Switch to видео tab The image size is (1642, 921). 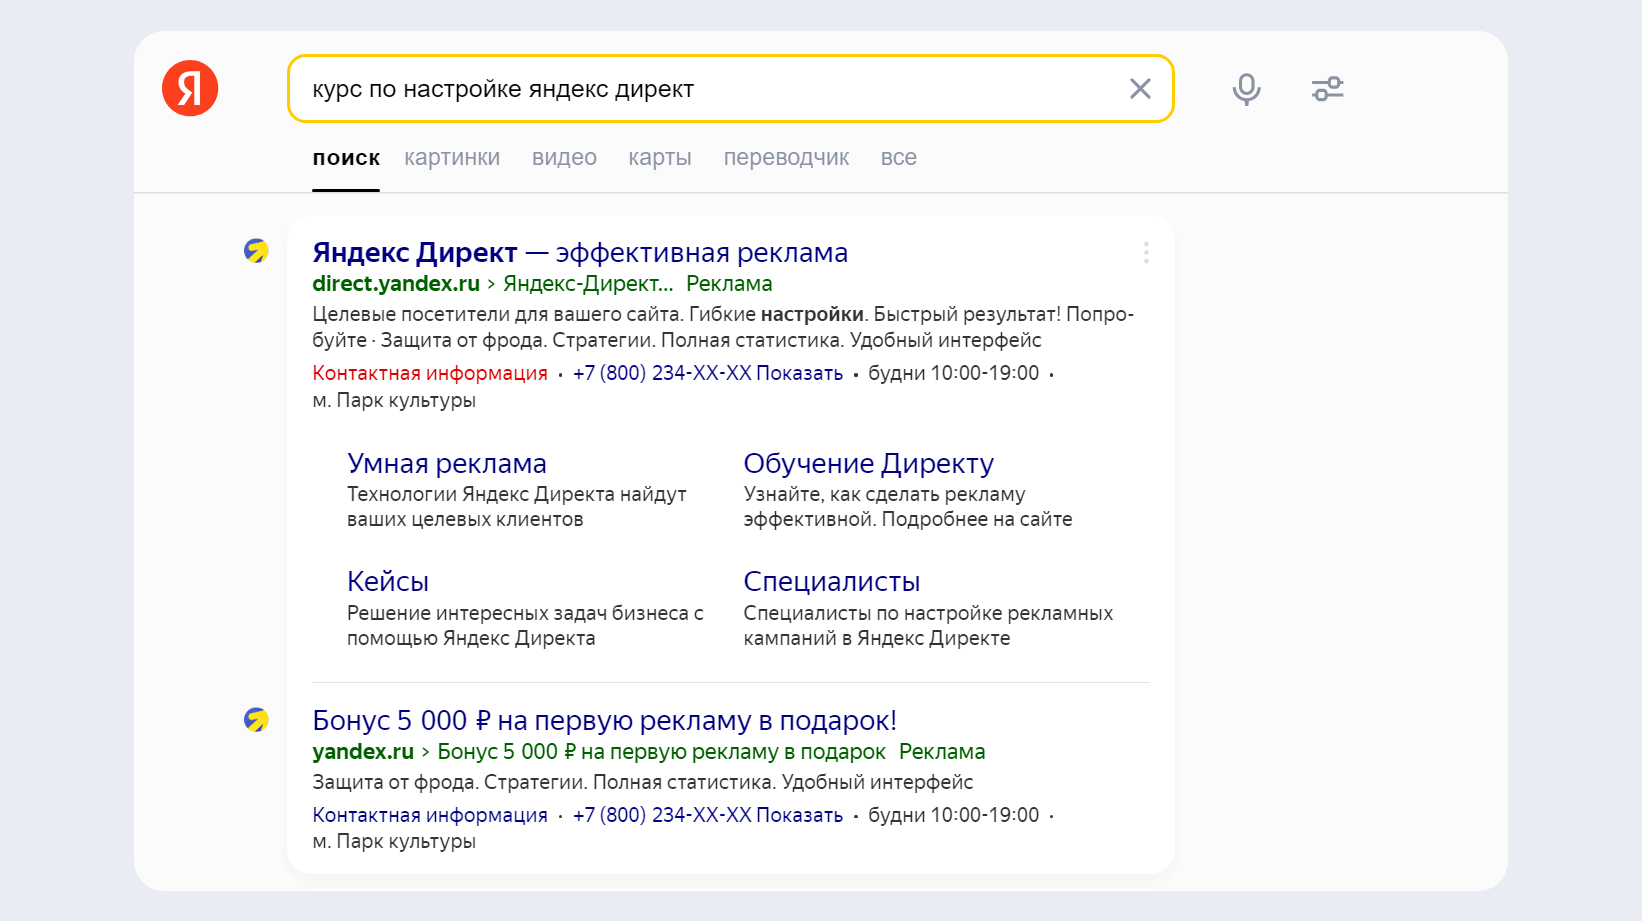[564, 157]
